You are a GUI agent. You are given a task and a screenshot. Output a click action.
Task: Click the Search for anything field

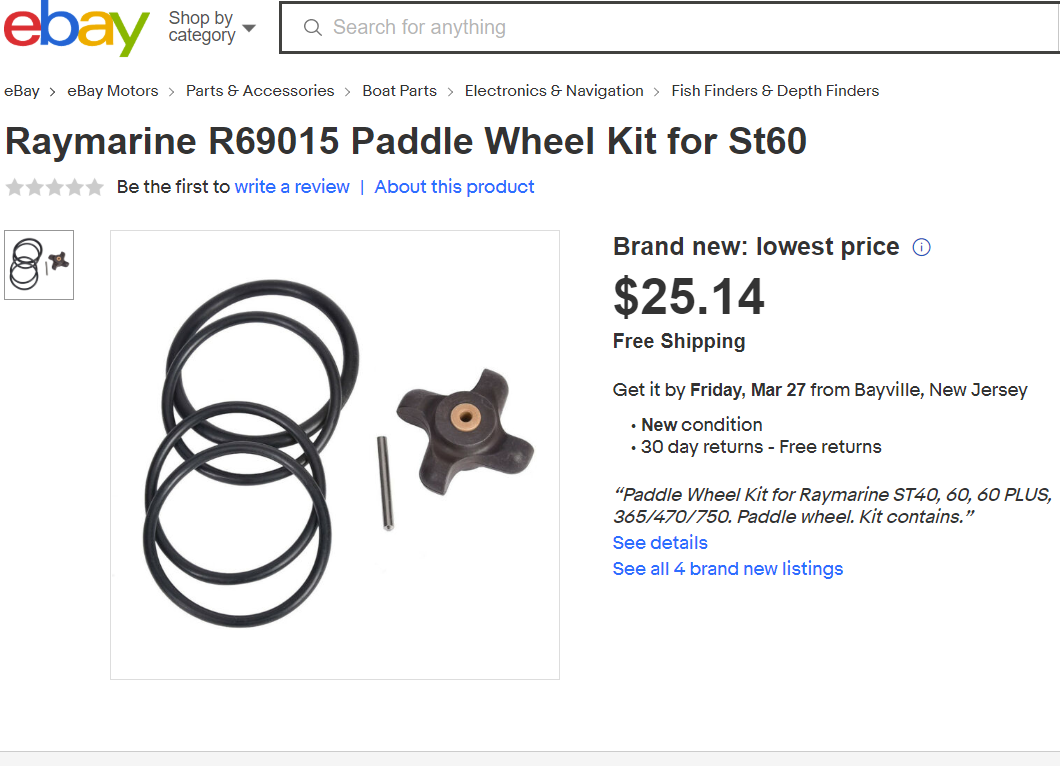coord(670,28)
